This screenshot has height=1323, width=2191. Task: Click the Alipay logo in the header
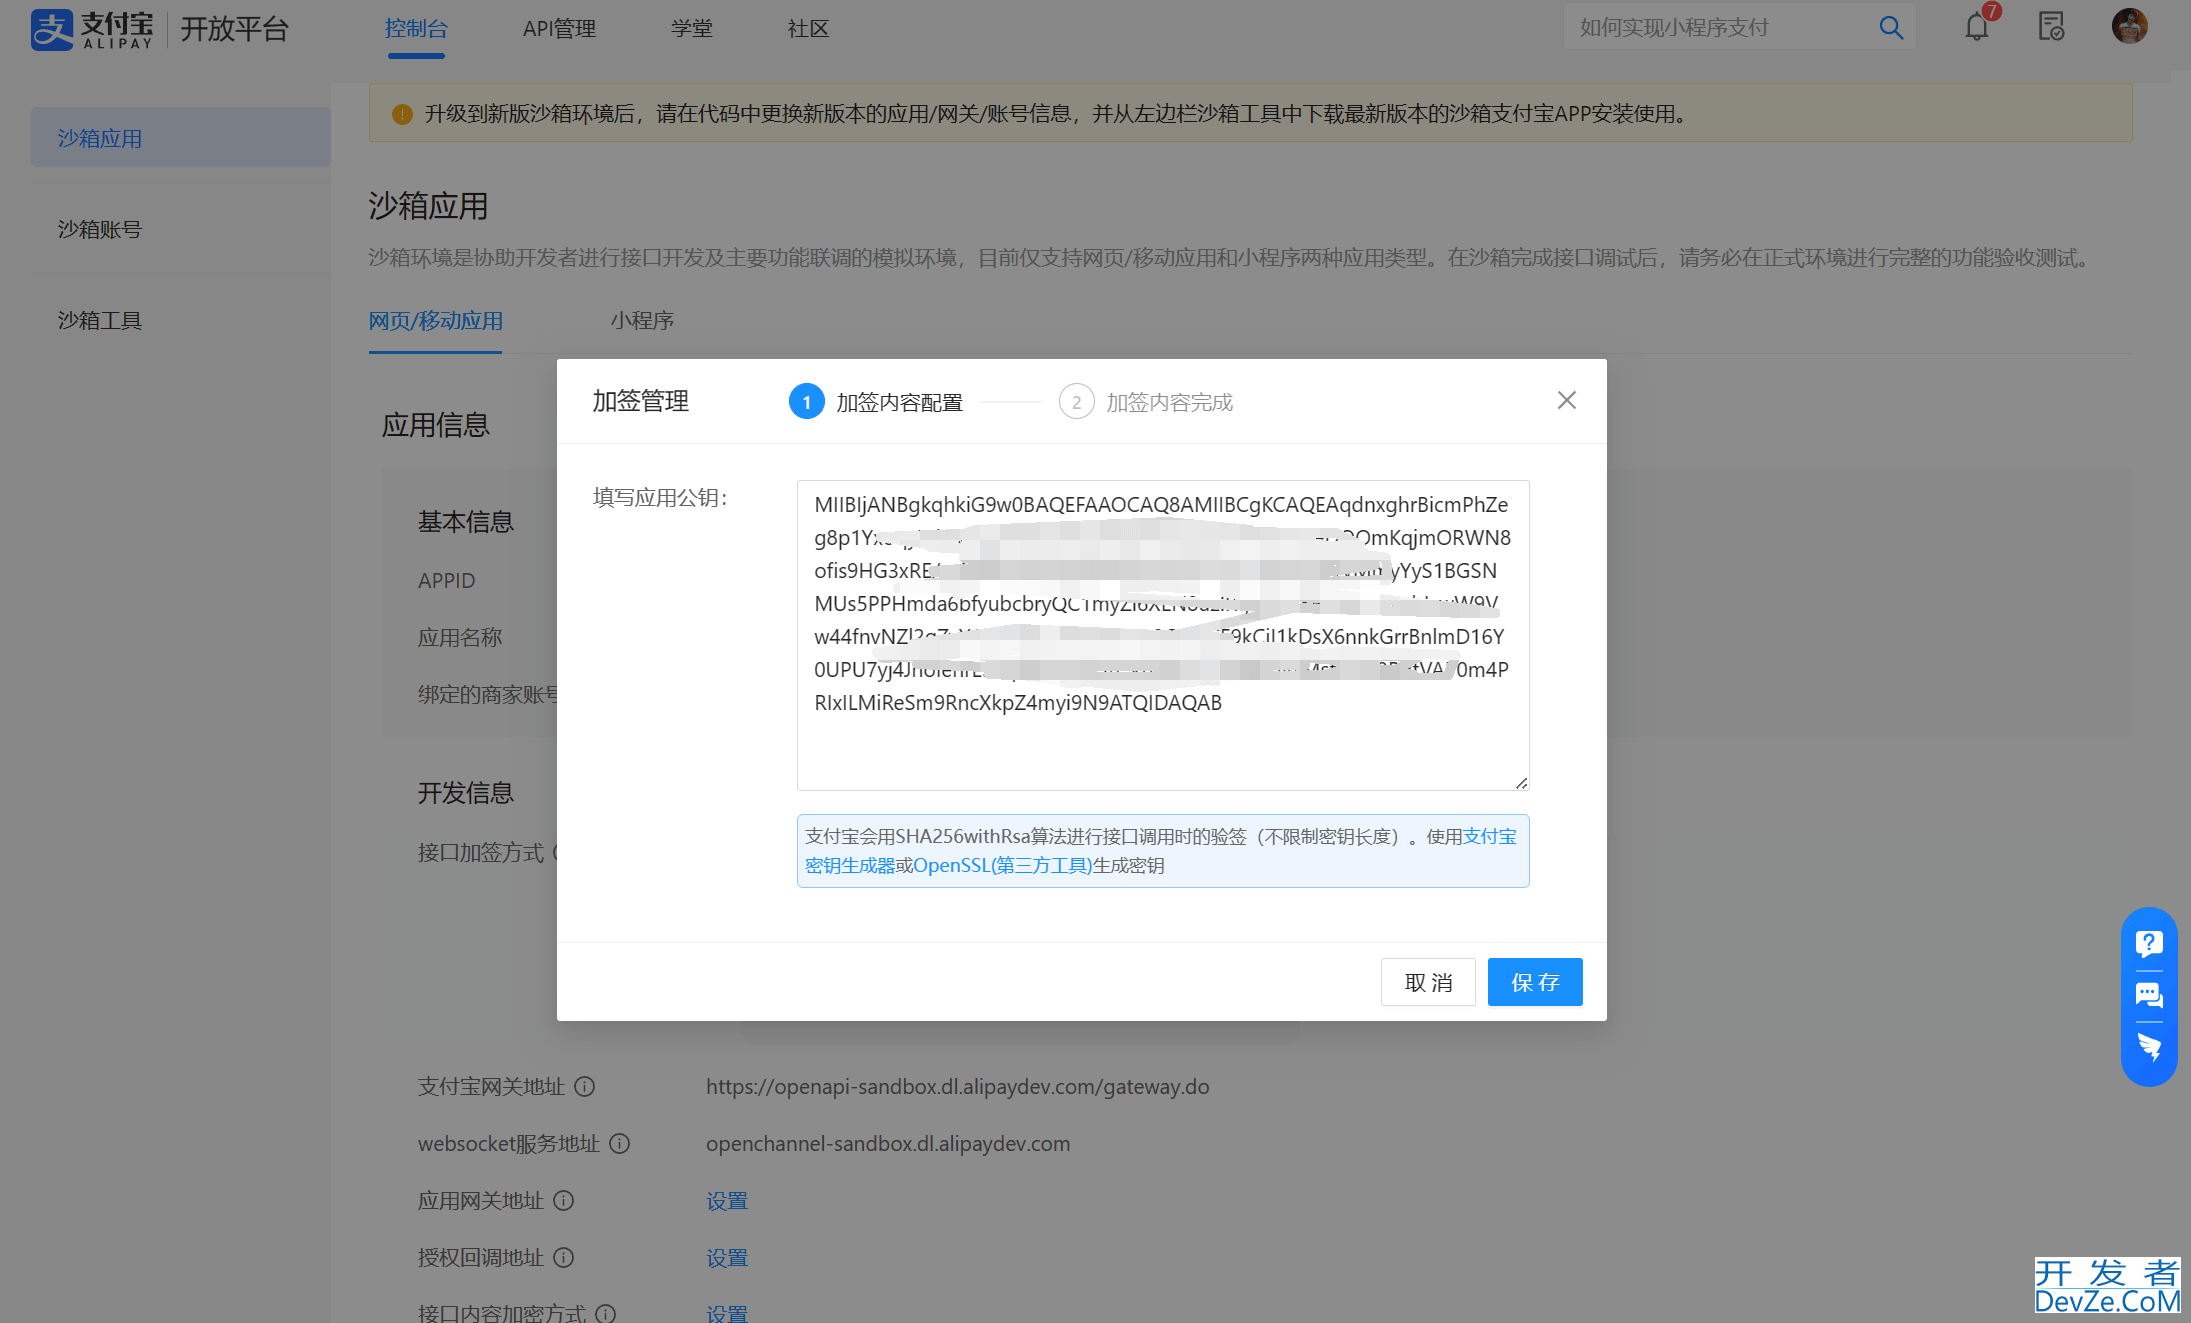tap(92, 29)
